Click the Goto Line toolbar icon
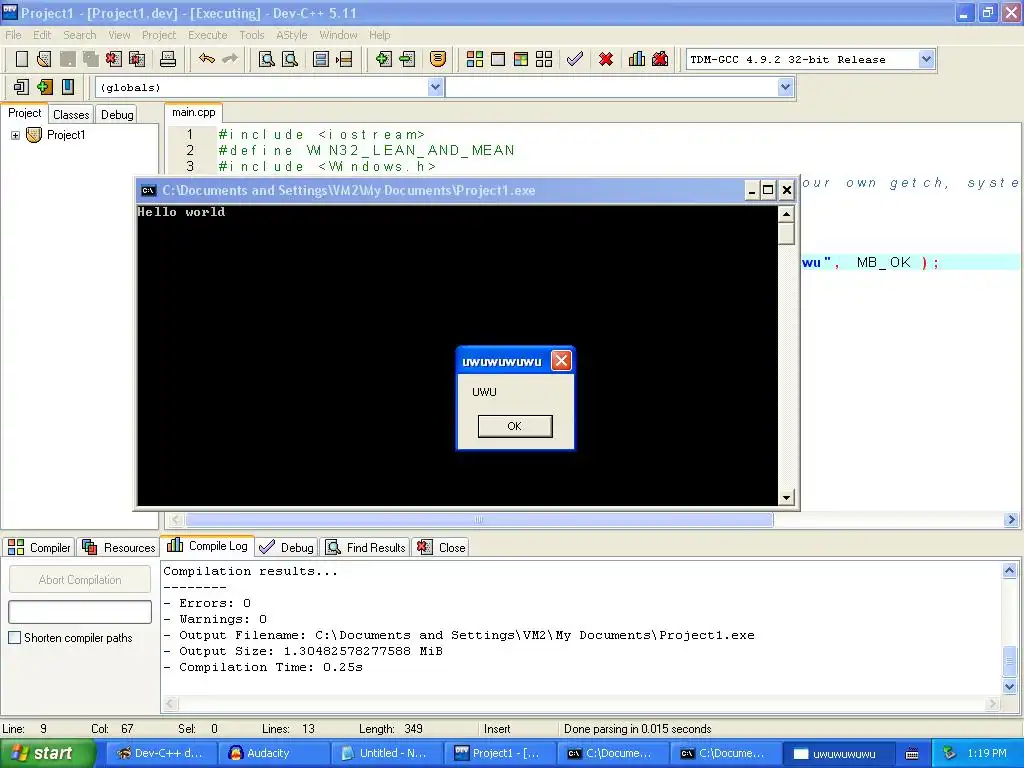The height and width of the screenshot is (768, 1024). tap(344, 59)
